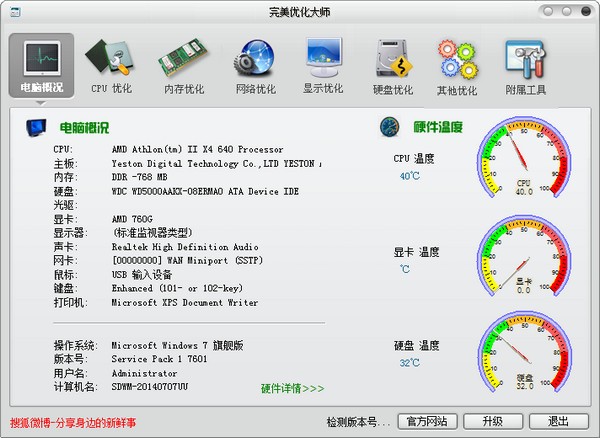The height and width of the screenshot is (438, 600).
Task: Click the 操作系统 label
Action: 75,345
